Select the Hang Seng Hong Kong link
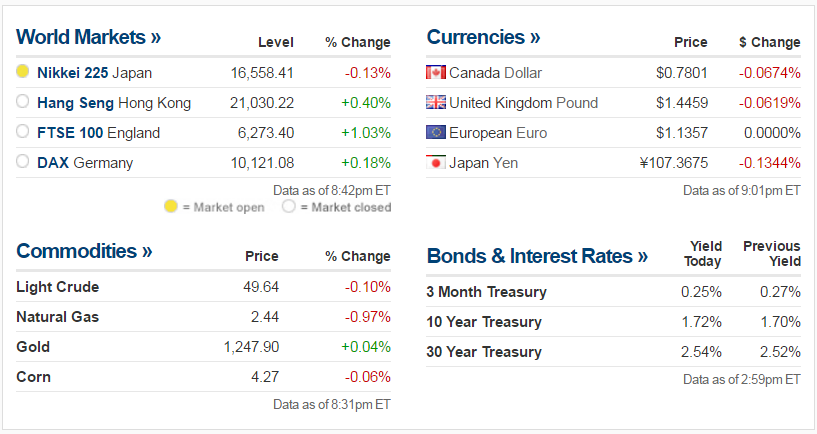817x434 pixels. (x=113, y=102)
